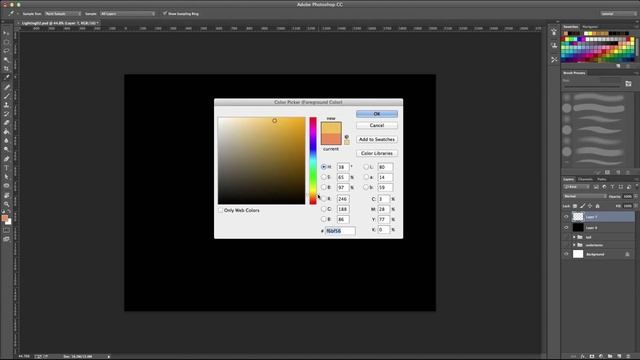Select the H hue radio button
Screen dimensions: 640x360
pyautogui.click(x=324, y=167)
